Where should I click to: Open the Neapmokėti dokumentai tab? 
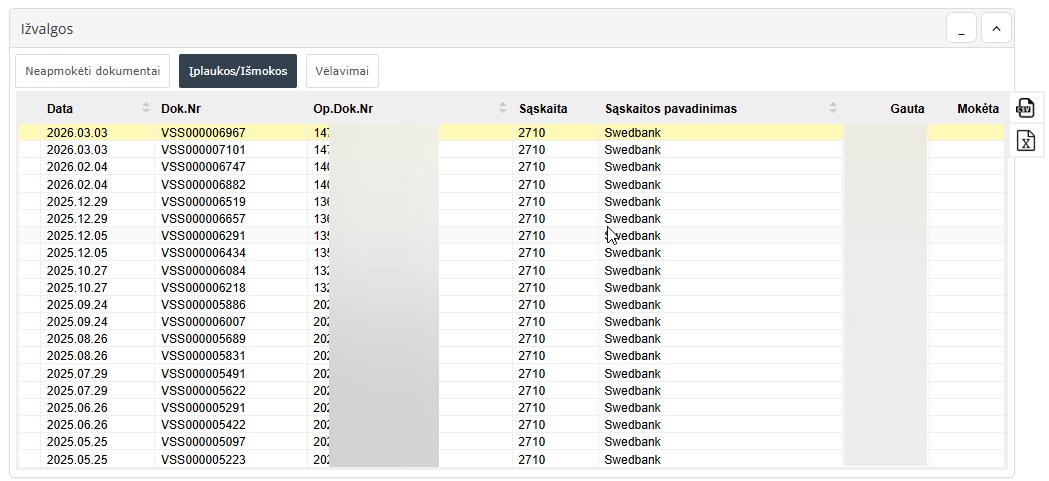coord(92,71)
